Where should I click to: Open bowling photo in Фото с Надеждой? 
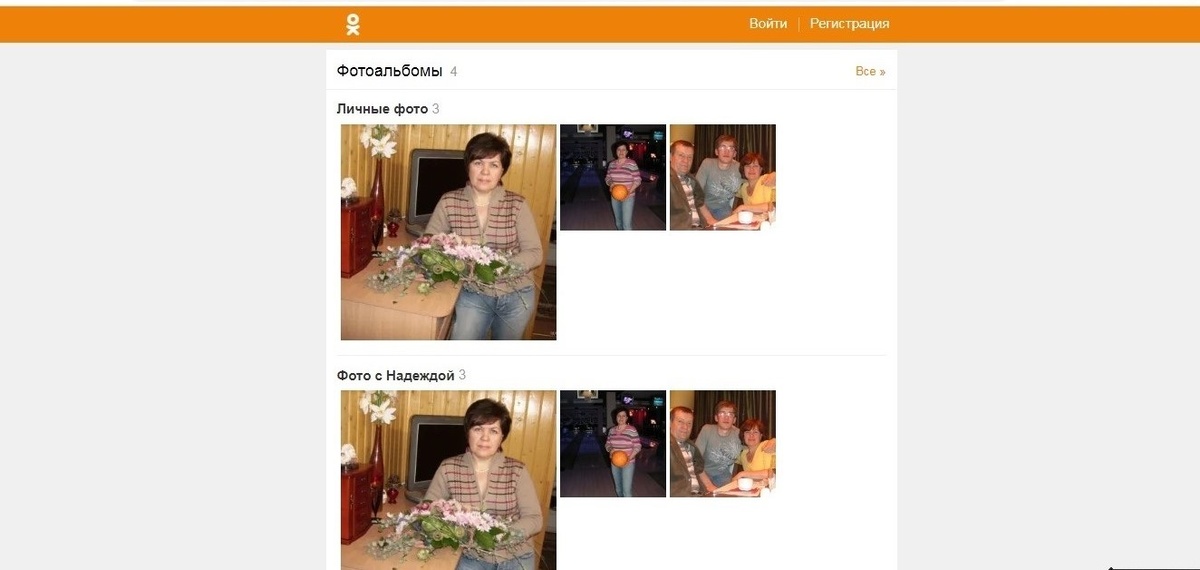click(613, 443)
